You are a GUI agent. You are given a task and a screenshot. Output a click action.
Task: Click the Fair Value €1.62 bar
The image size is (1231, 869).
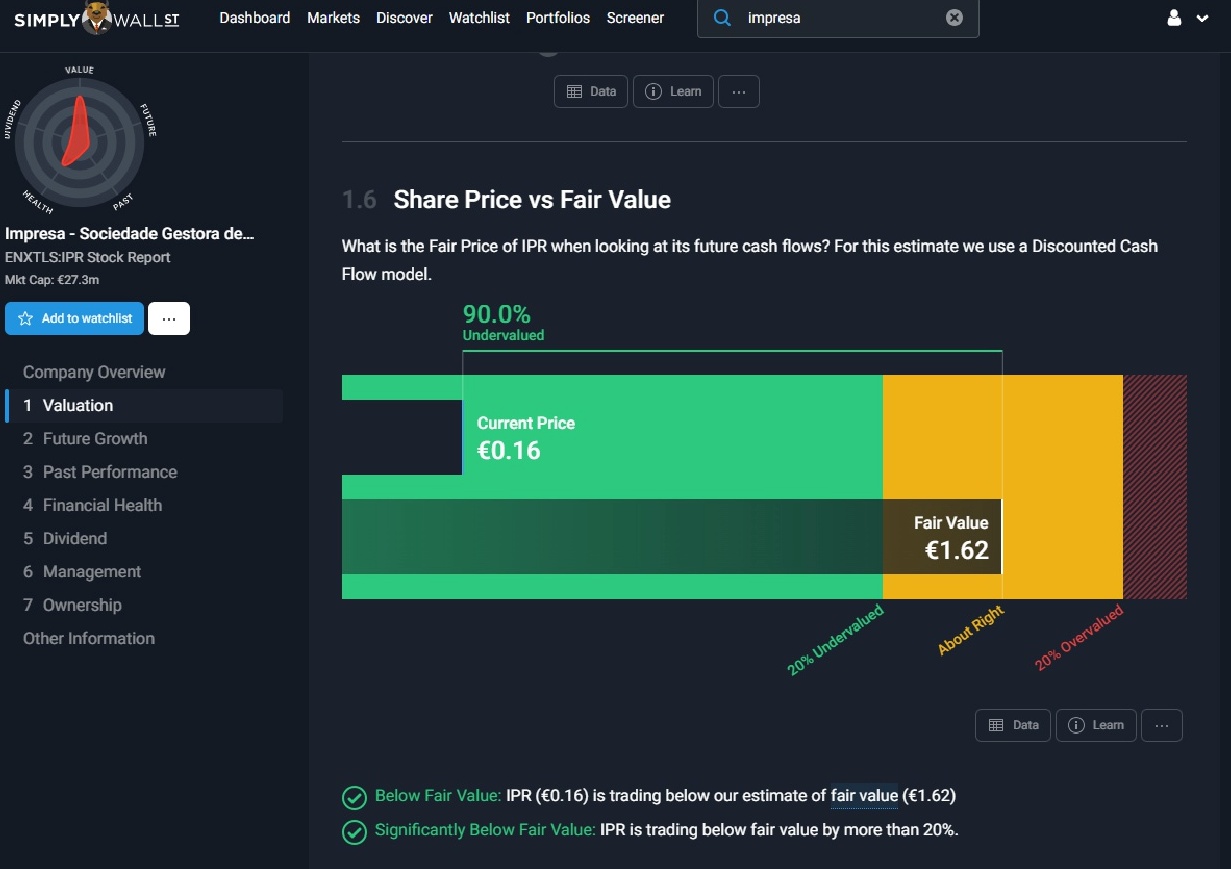coord(940,537)
